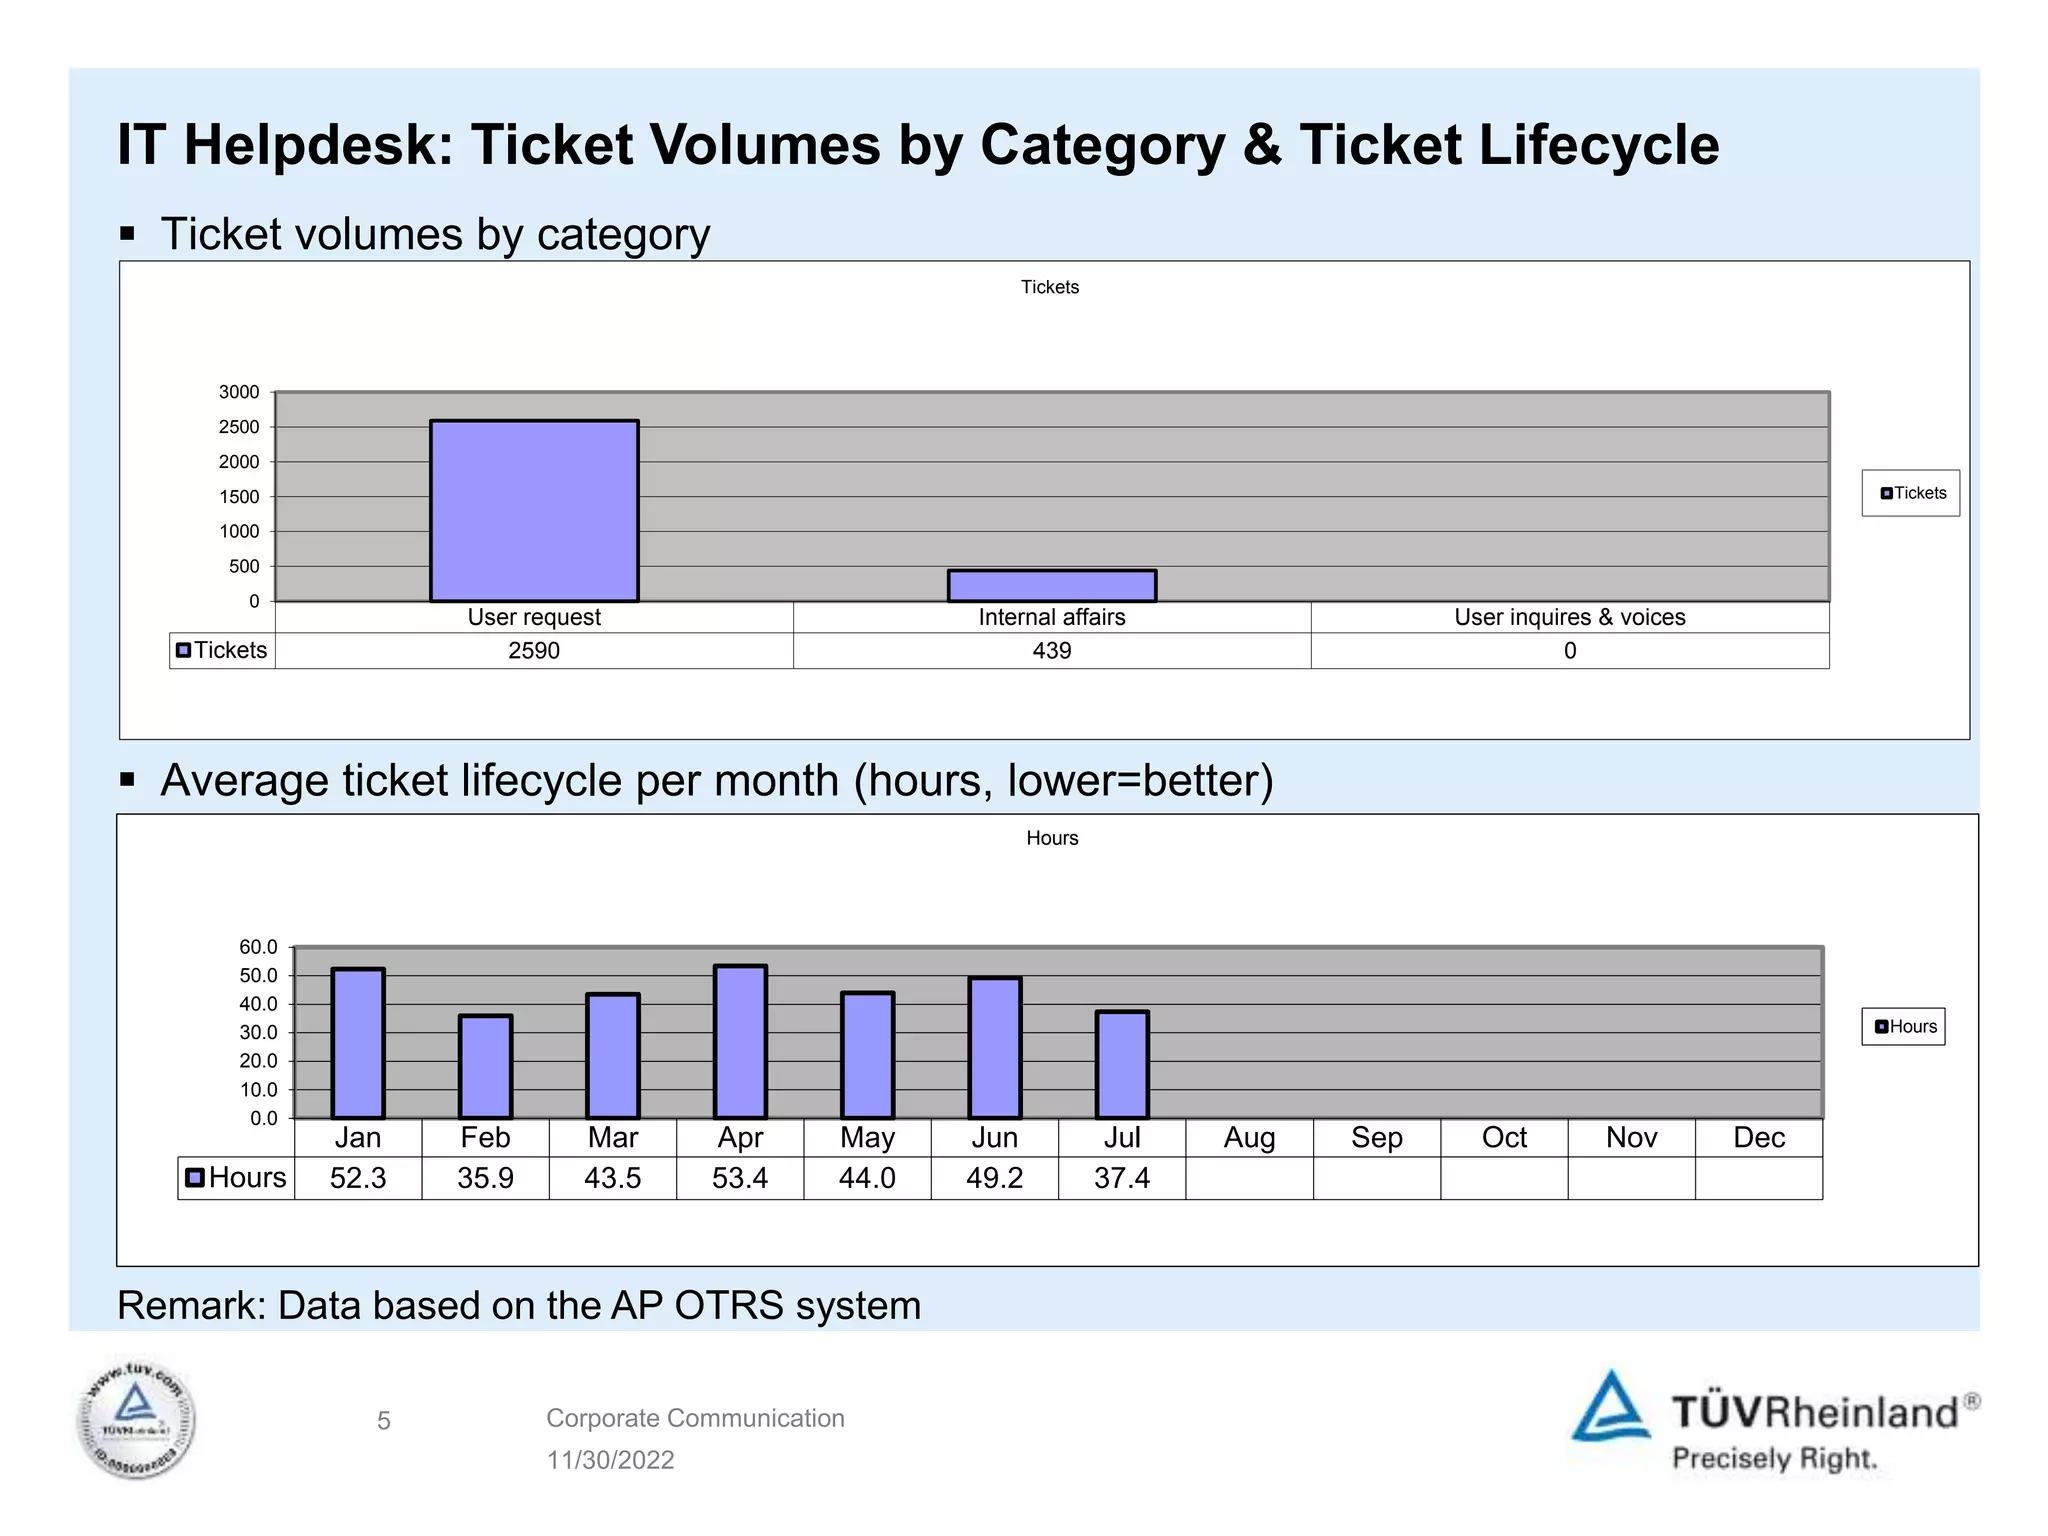The image size is (2048, 1536).
Task: Select the User request bar
Action: pyautogui.click(x=534, y=511)
